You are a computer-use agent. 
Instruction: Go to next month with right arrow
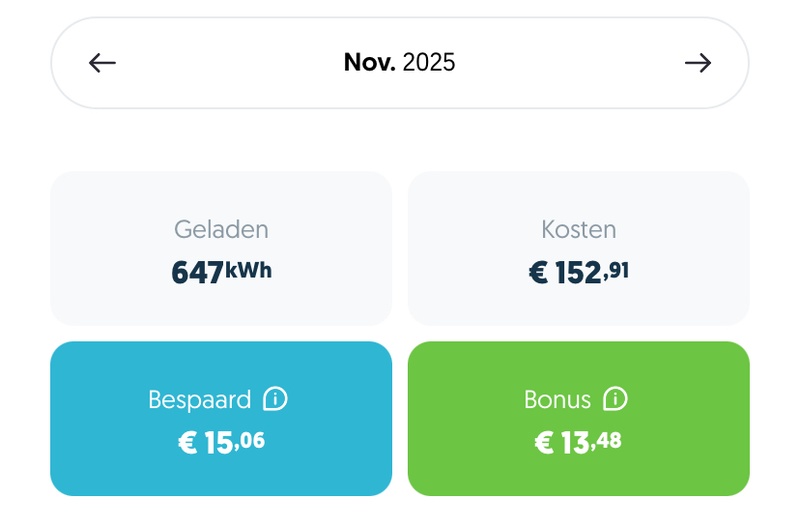[698, 63]
